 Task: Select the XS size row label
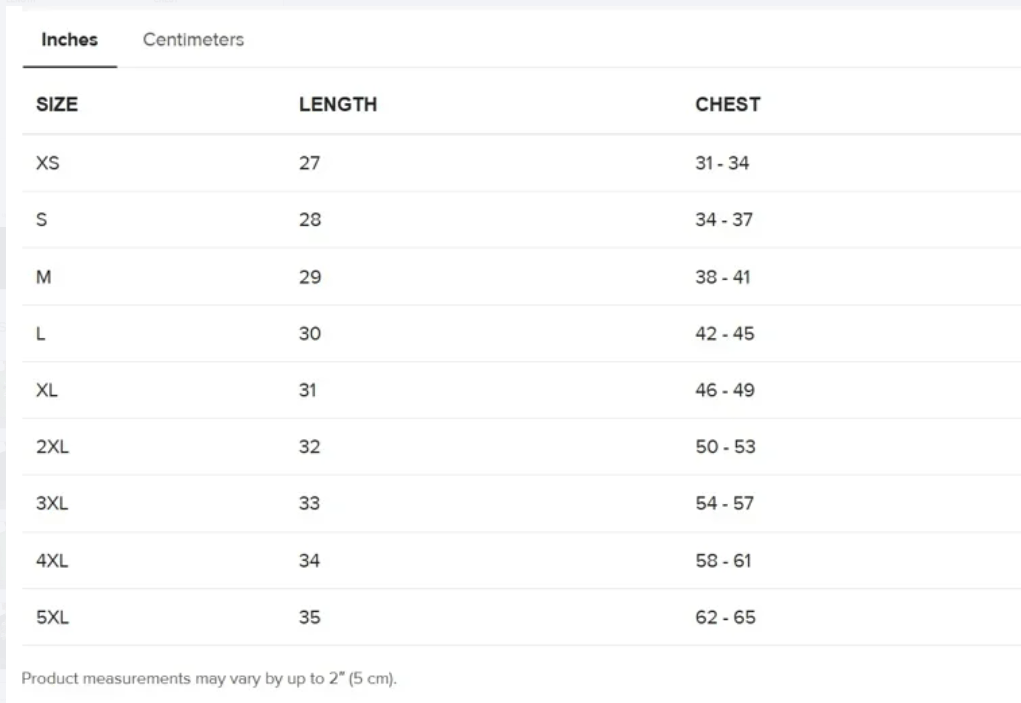click(48, 163)
